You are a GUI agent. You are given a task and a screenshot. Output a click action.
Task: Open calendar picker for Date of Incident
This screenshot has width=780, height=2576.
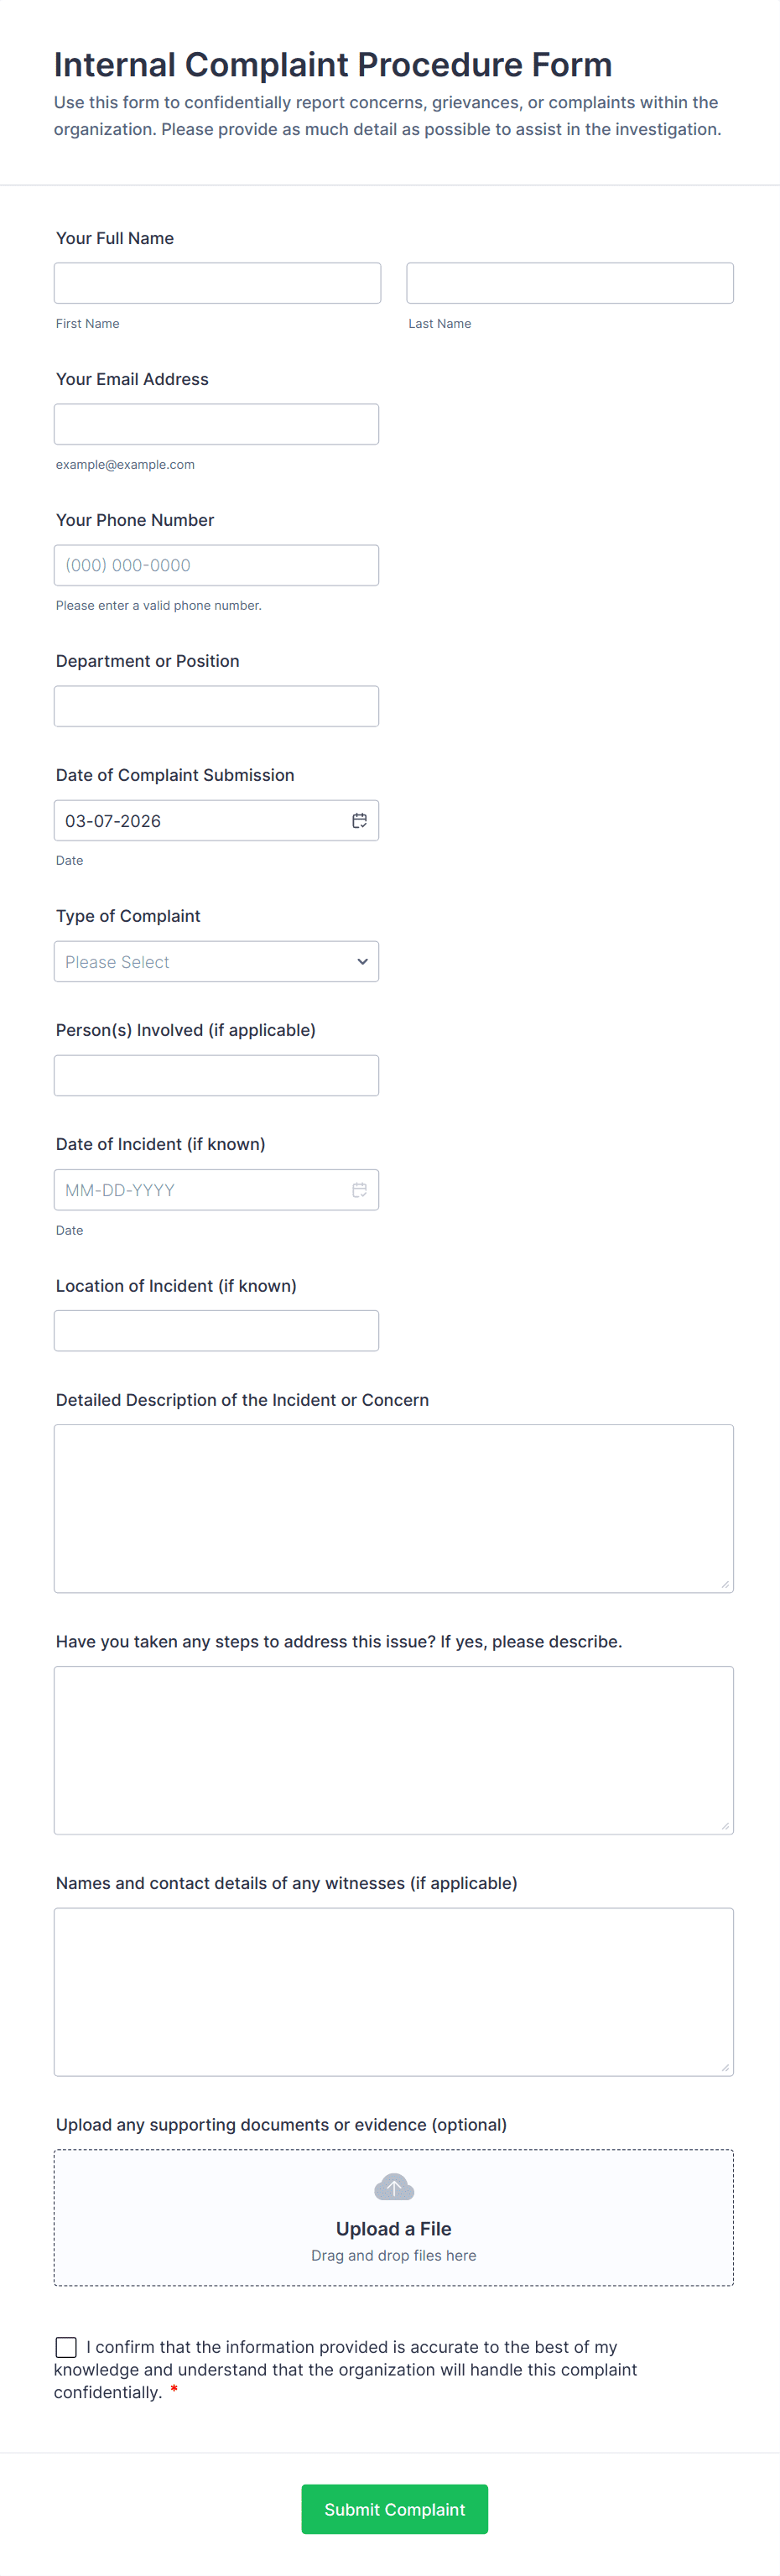point(359,1190)
